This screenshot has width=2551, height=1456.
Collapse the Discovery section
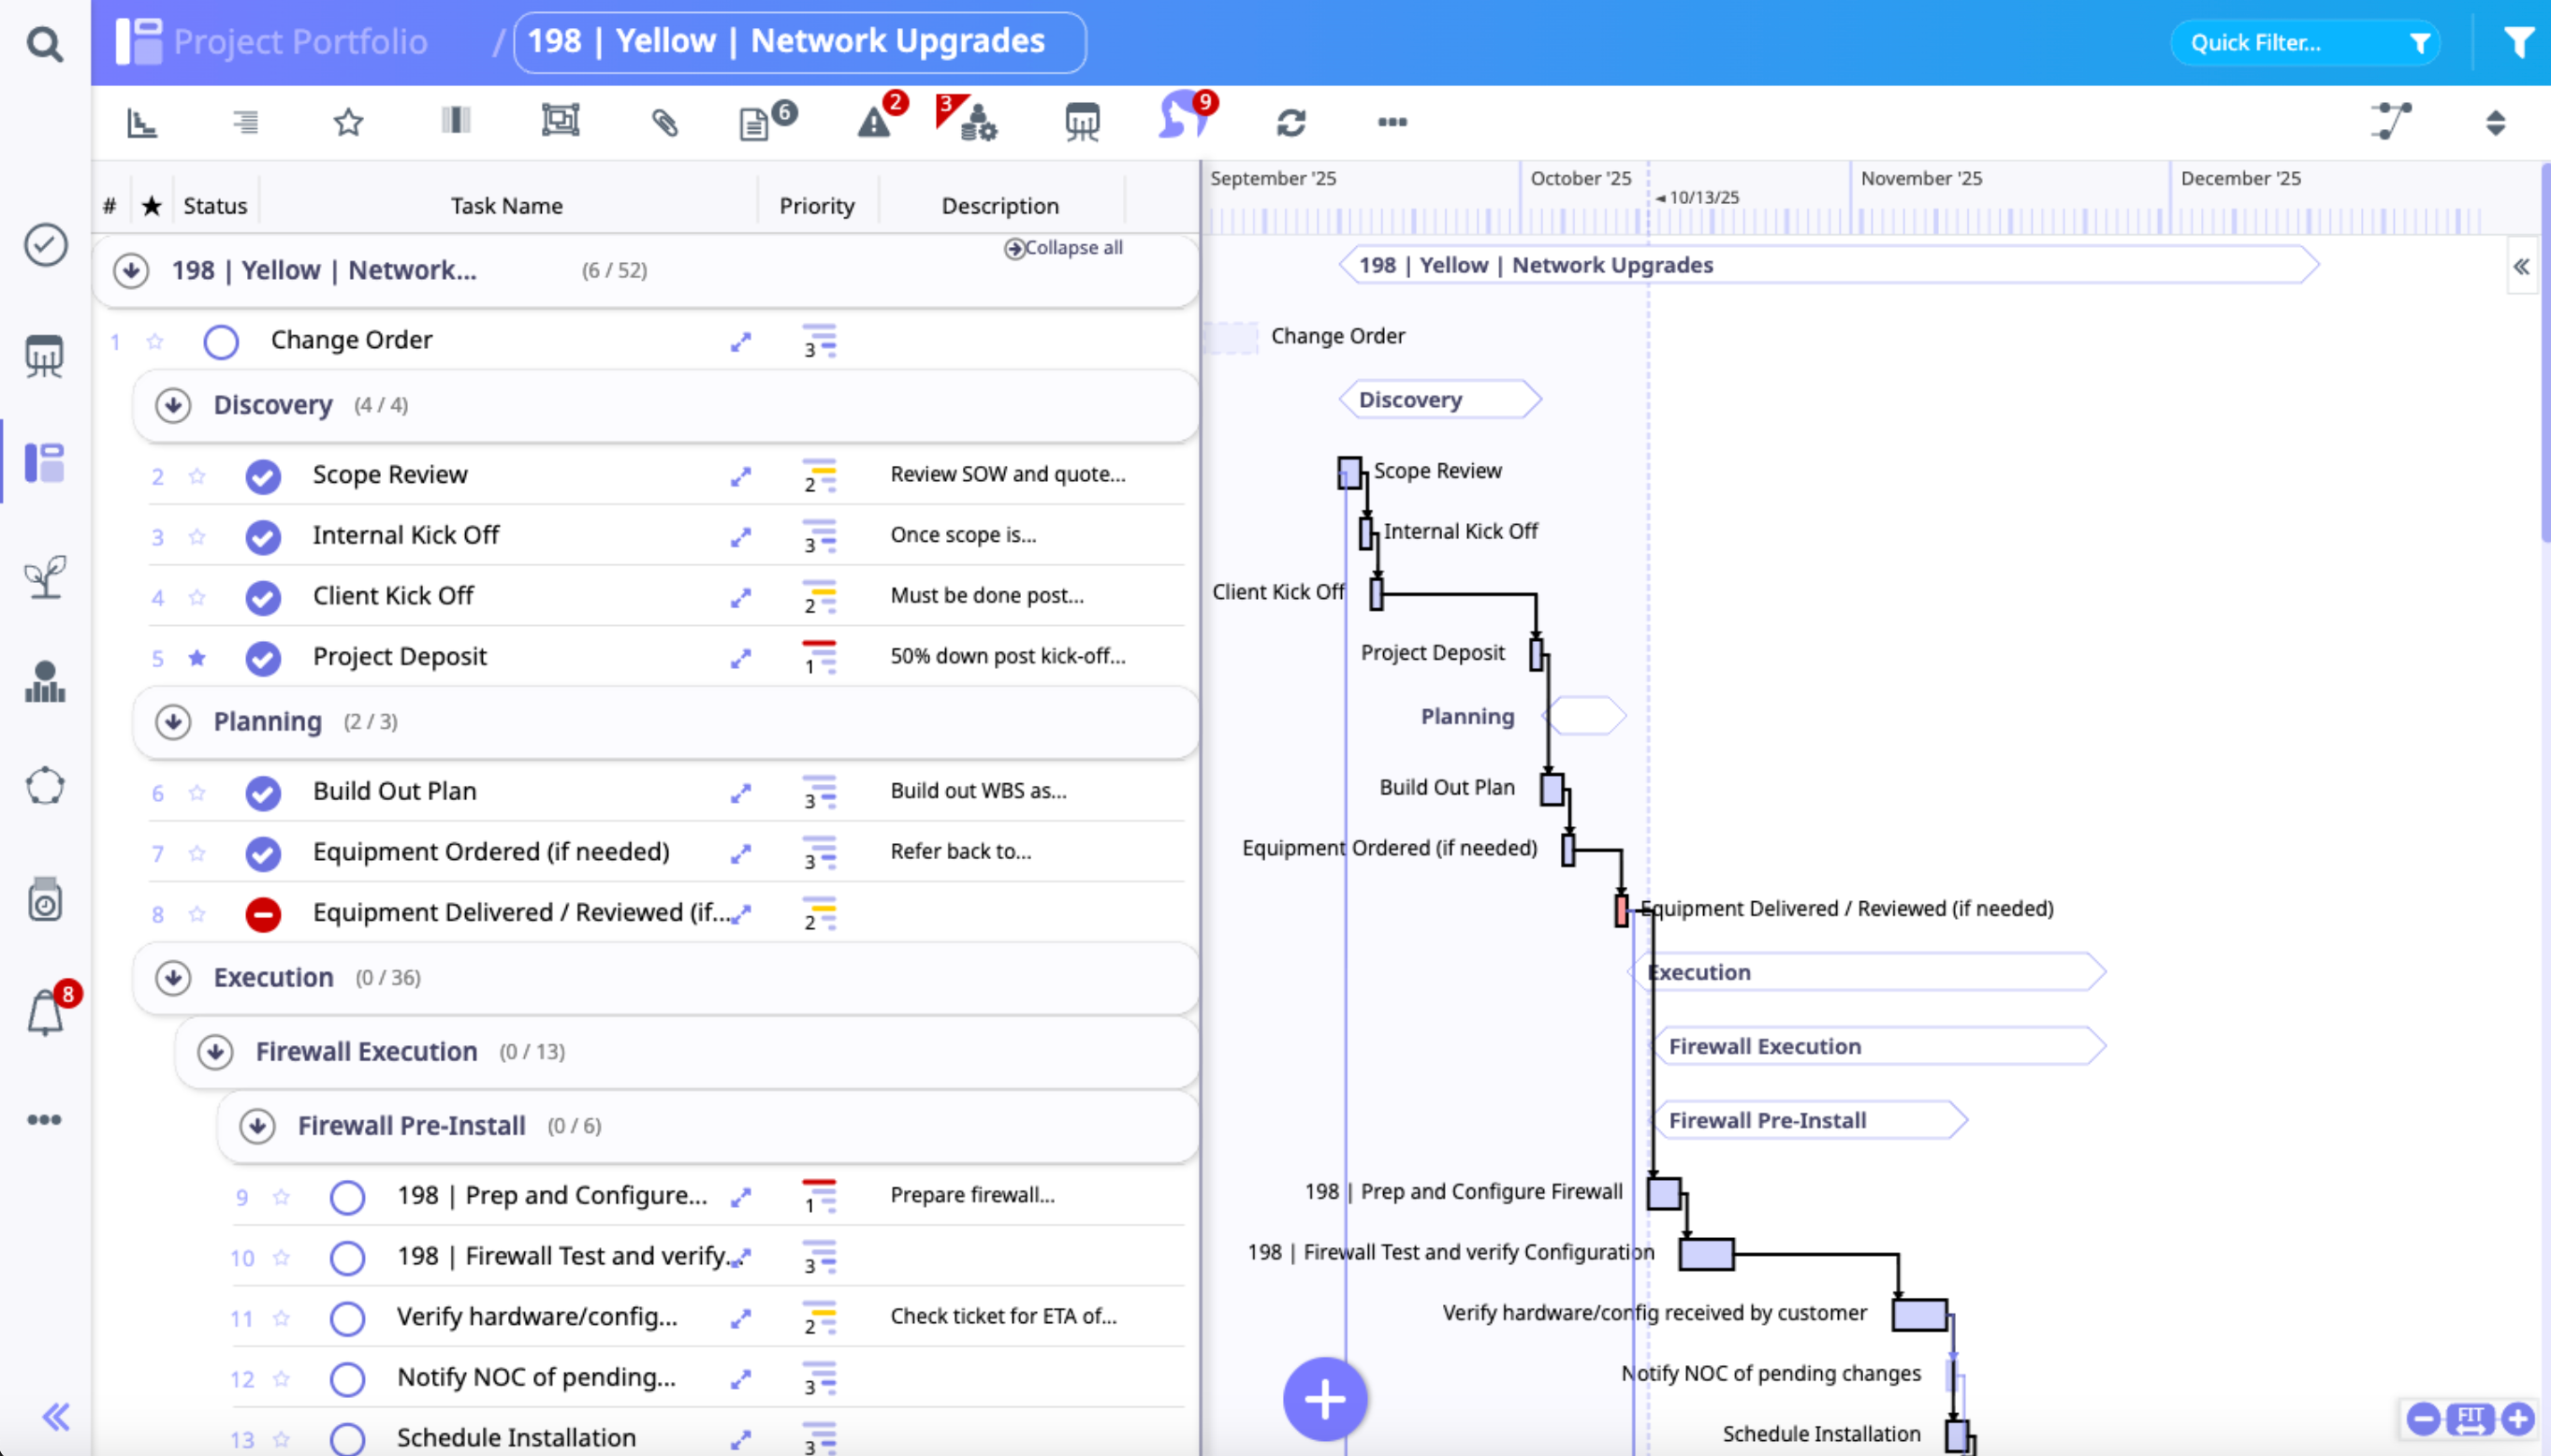[x=173, y=405]
